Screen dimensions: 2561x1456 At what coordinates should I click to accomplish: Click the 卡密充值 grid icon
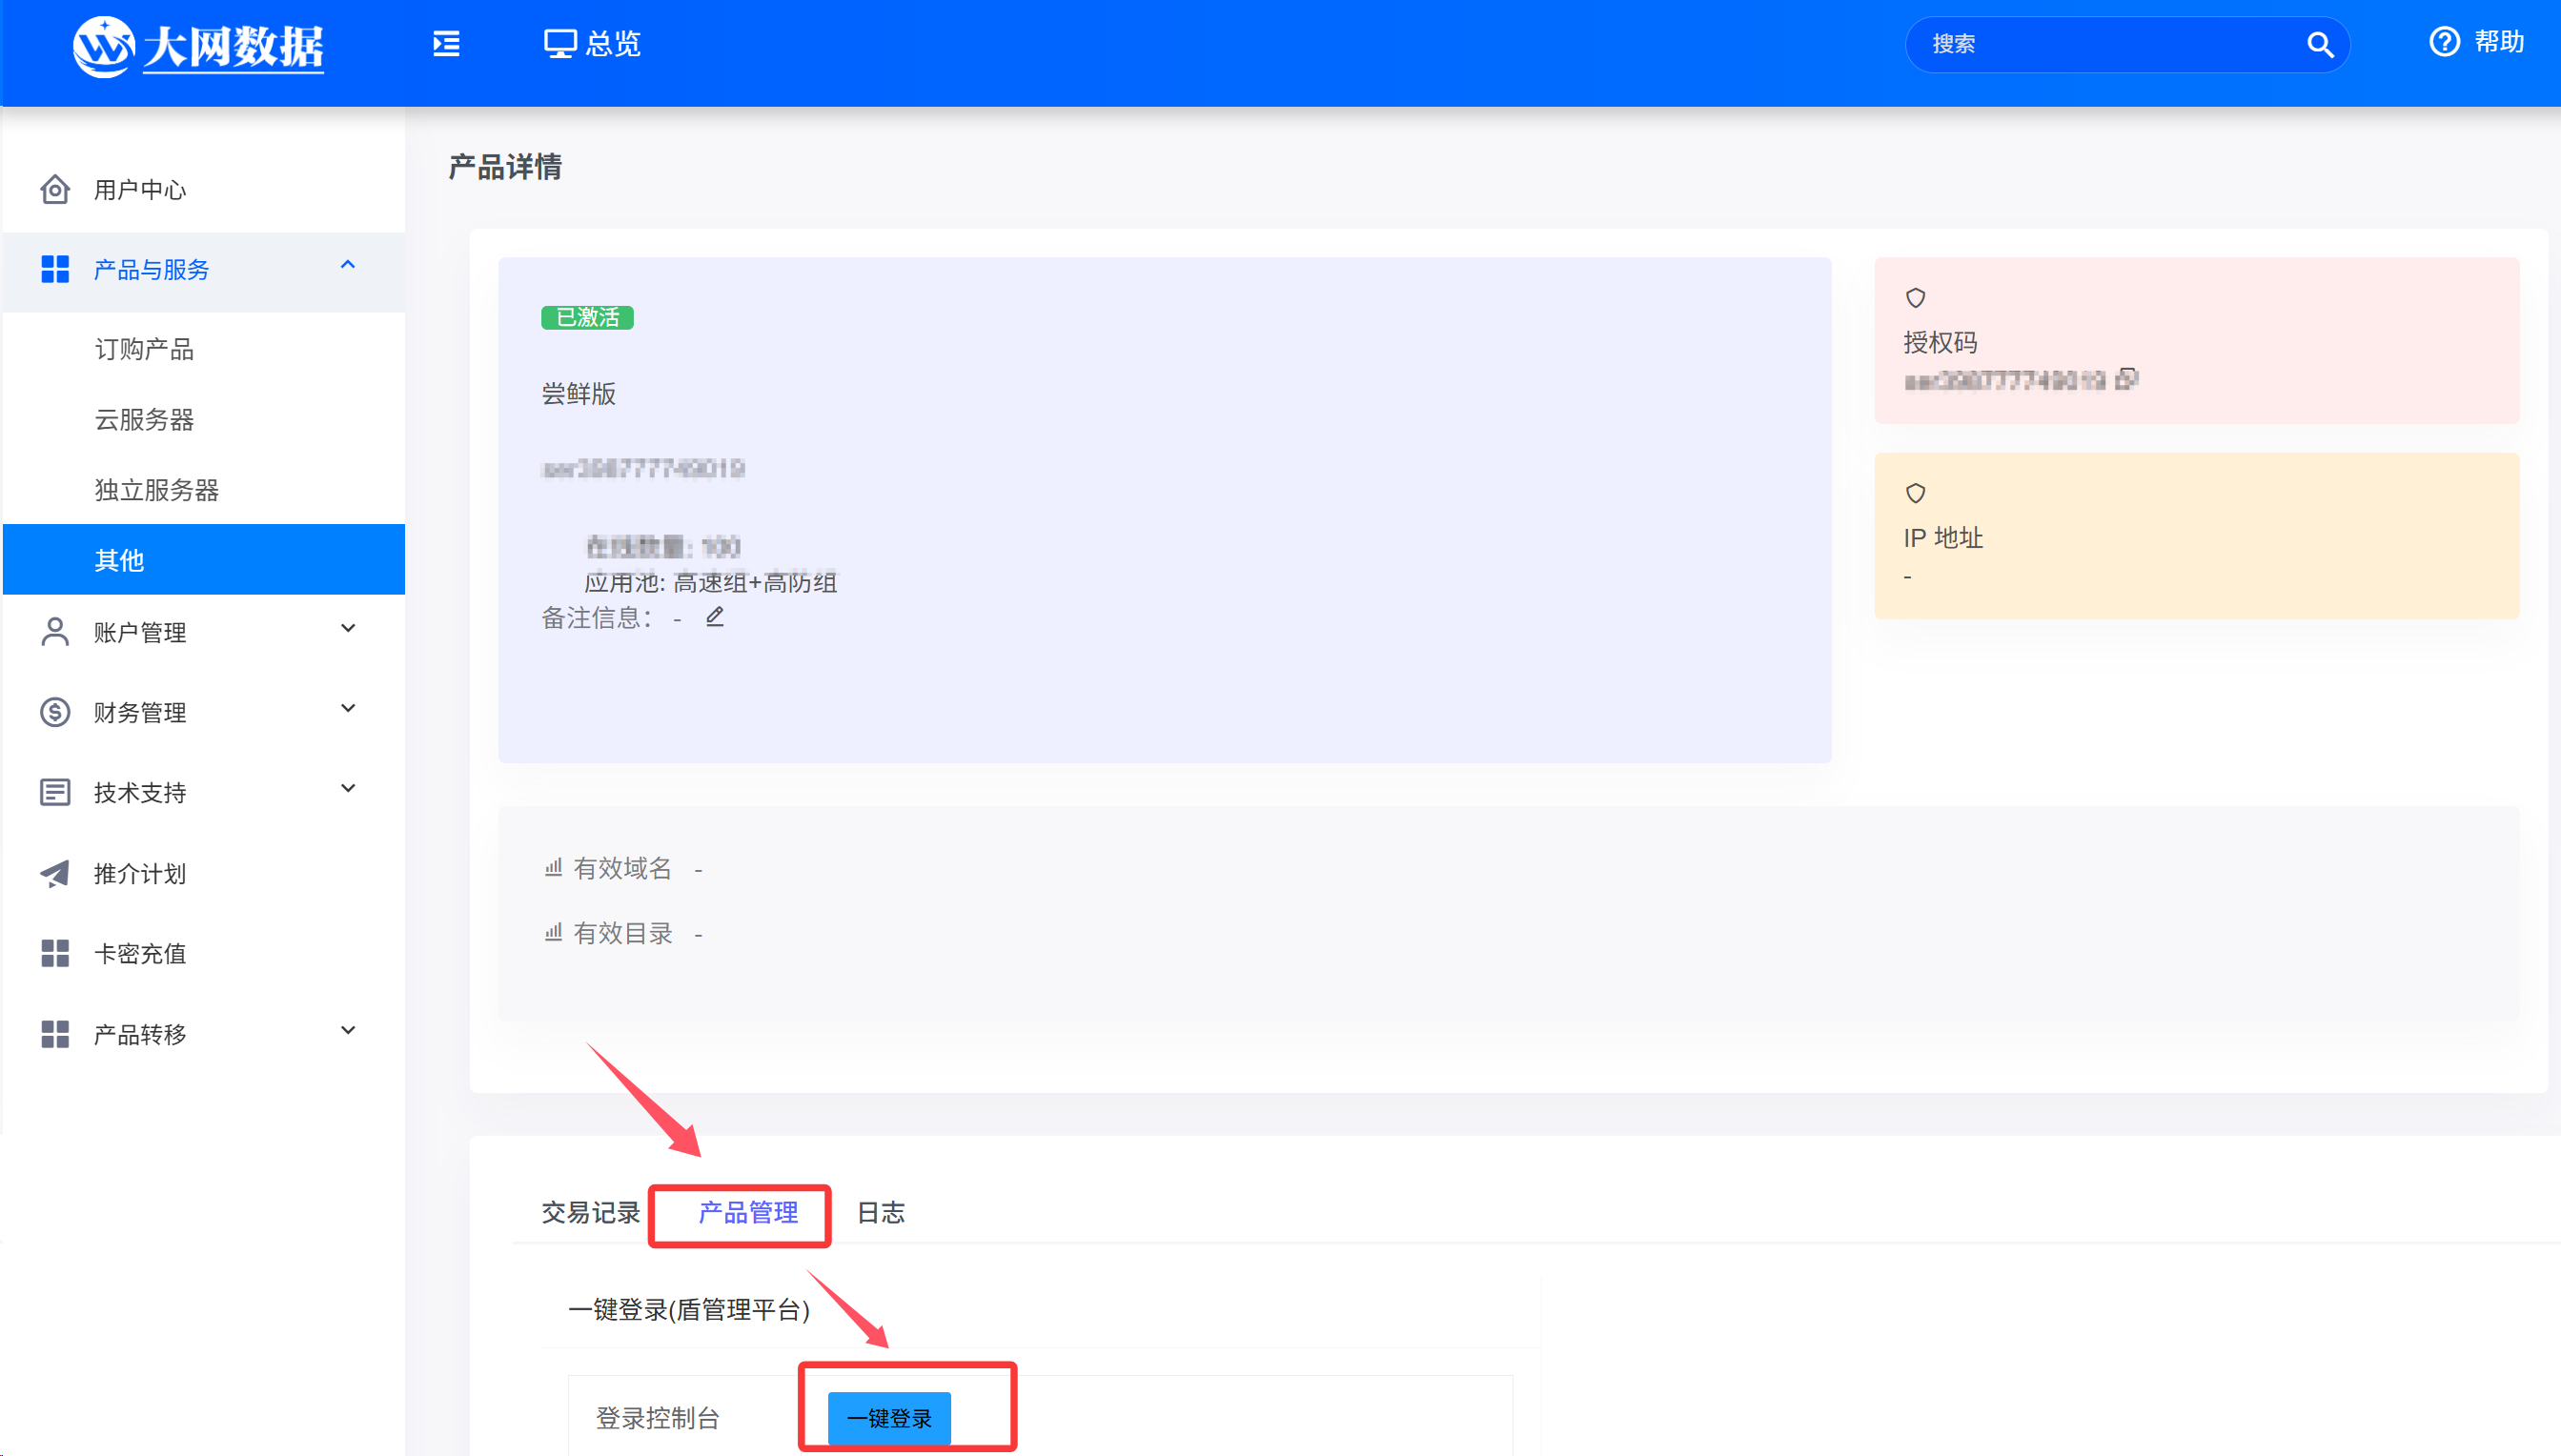coord(55,953)
